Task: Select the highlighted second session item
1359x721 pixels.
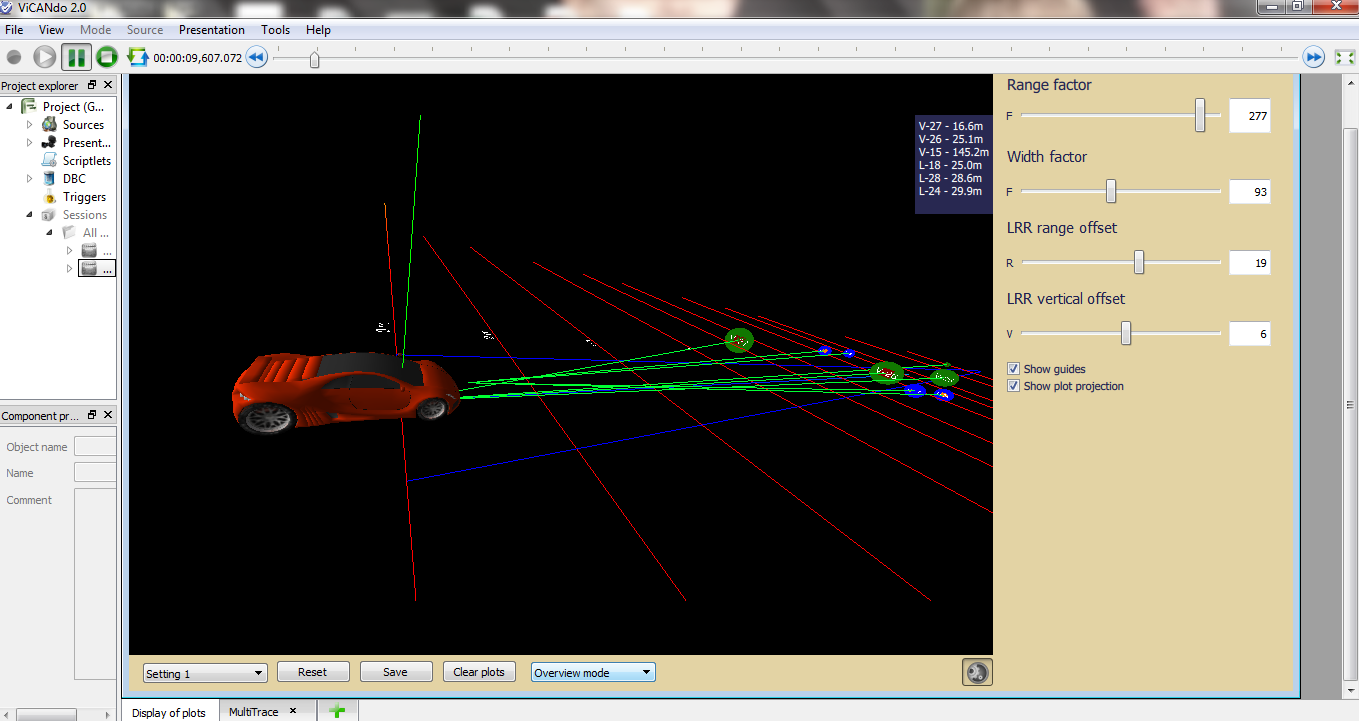Action: [97, 269]
